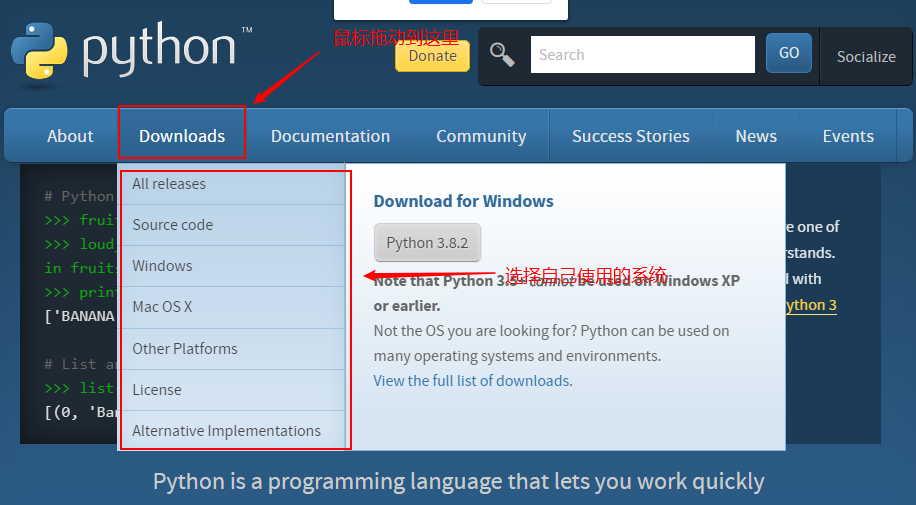Open the Community menu
Screen dimensions: 916x505
[x=481, y=136]
